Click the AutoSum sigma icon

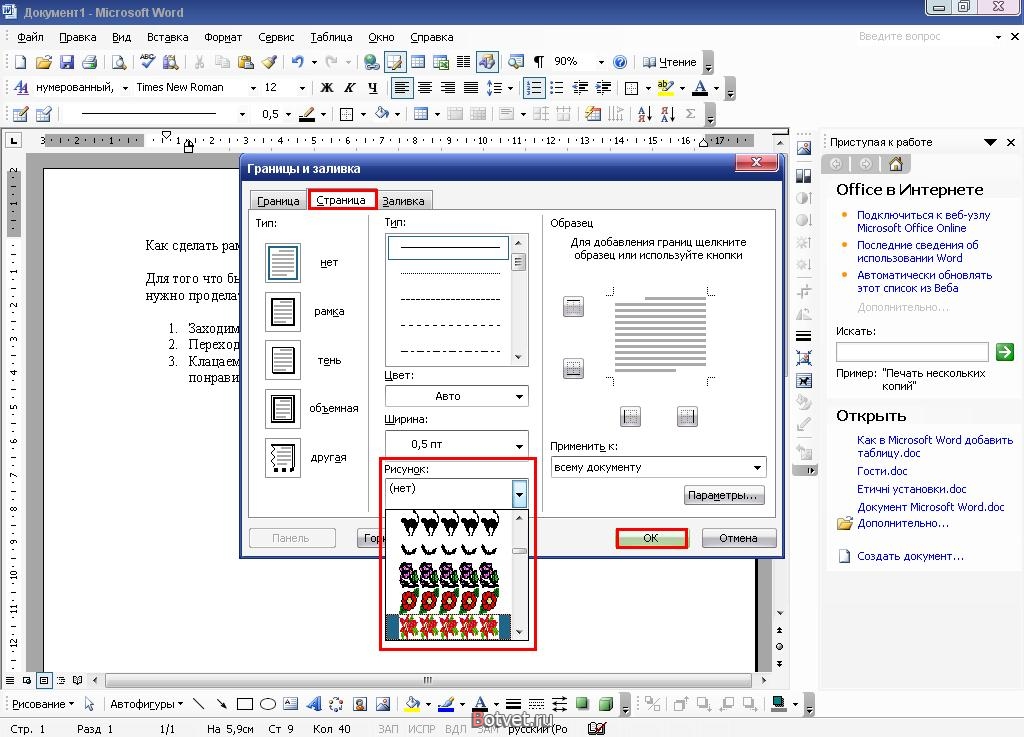(x=690, y=114)
